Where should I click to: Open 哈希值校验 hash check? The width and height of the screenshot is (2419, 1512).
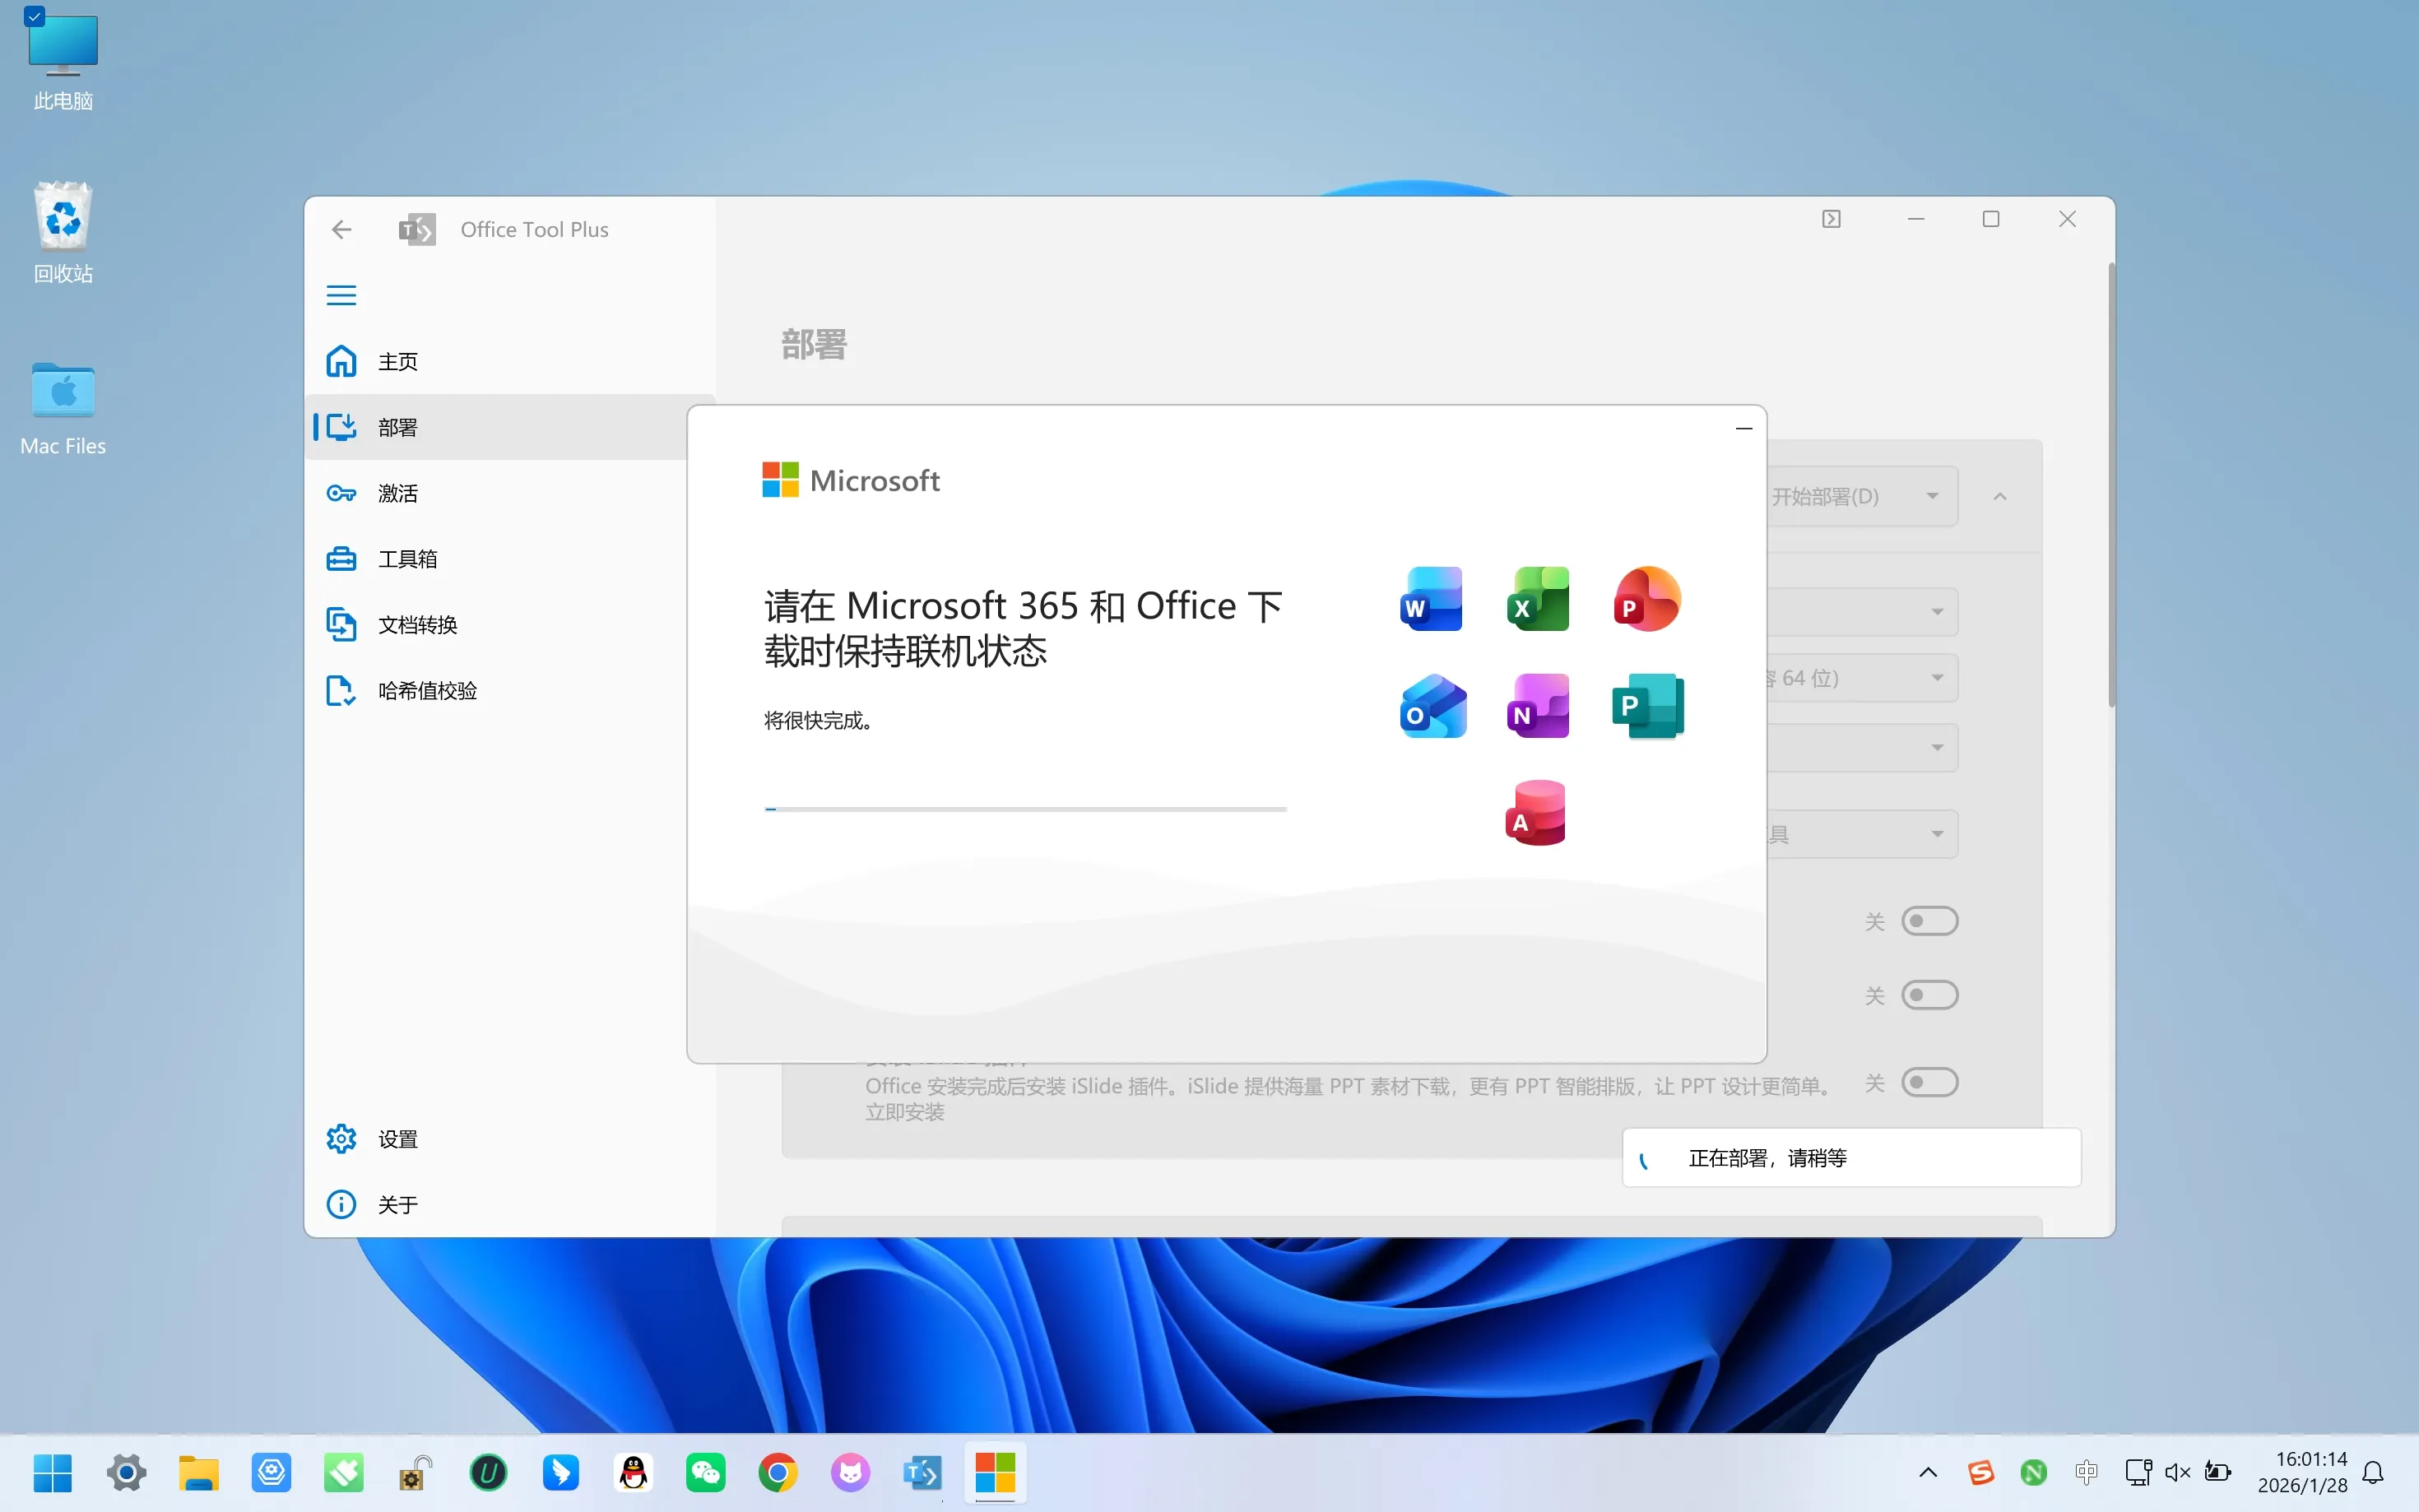pyautogui.click(x=426, y=690)
